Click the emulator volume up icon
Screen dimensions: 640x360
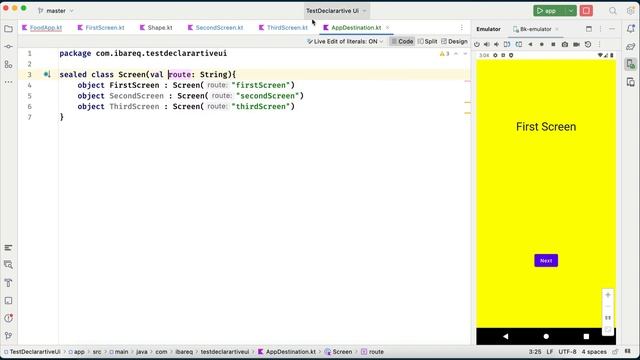(487, 44)
